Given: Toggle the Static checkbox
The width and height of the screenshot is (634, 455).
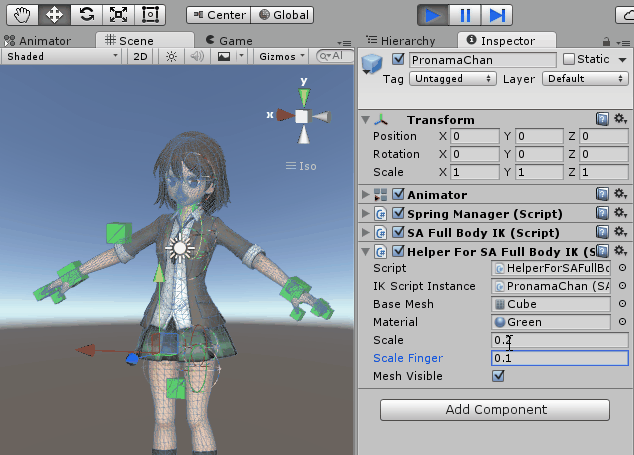Looking at the screenshot, I should 568,59.
